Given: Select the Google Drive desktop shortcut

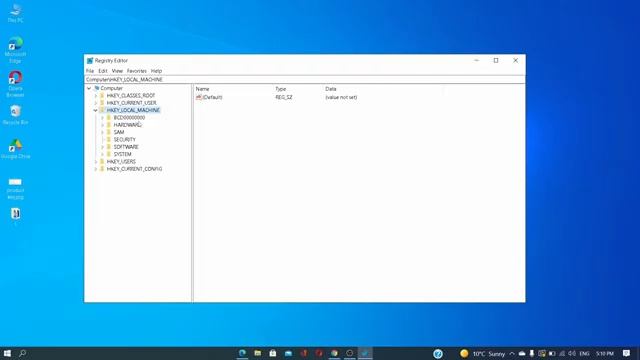Looking at the screenshot, I should [x=16, y=149].
